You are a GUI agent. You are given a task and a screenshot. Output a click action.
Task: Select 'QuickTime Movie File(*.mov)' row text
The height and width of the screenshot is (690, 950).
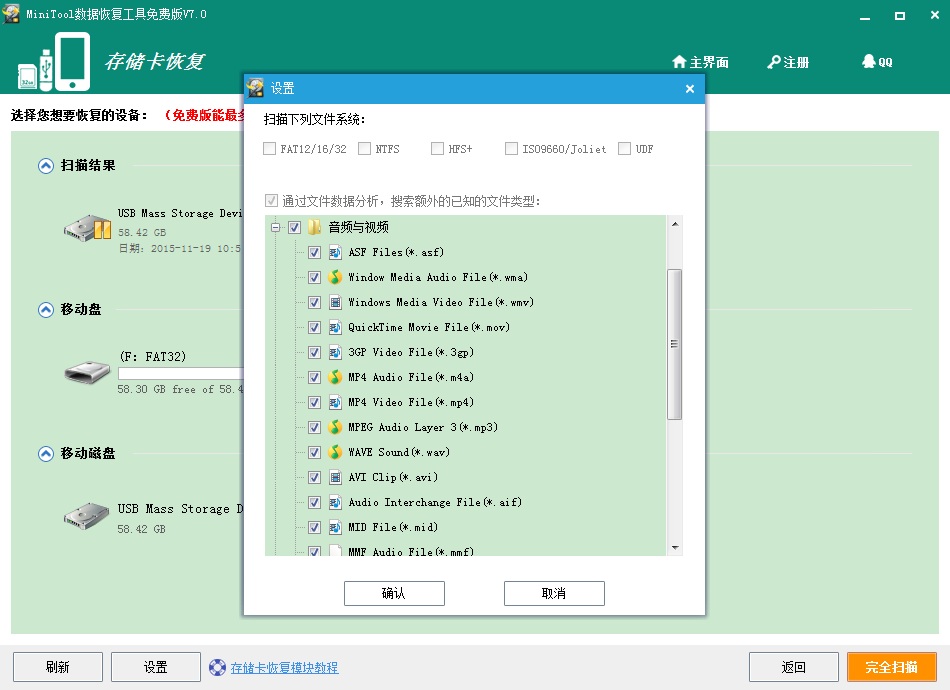pos(429,327)
